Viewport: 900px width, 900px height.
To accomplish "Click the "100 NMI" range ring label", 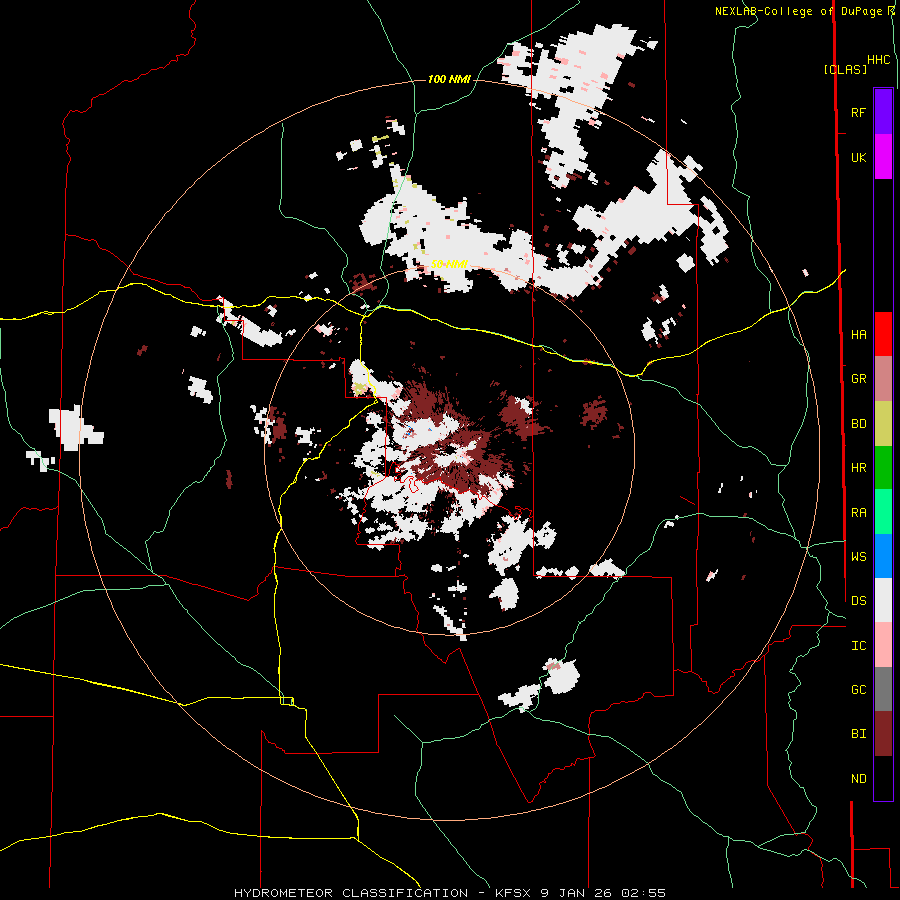I will (449, 79).
